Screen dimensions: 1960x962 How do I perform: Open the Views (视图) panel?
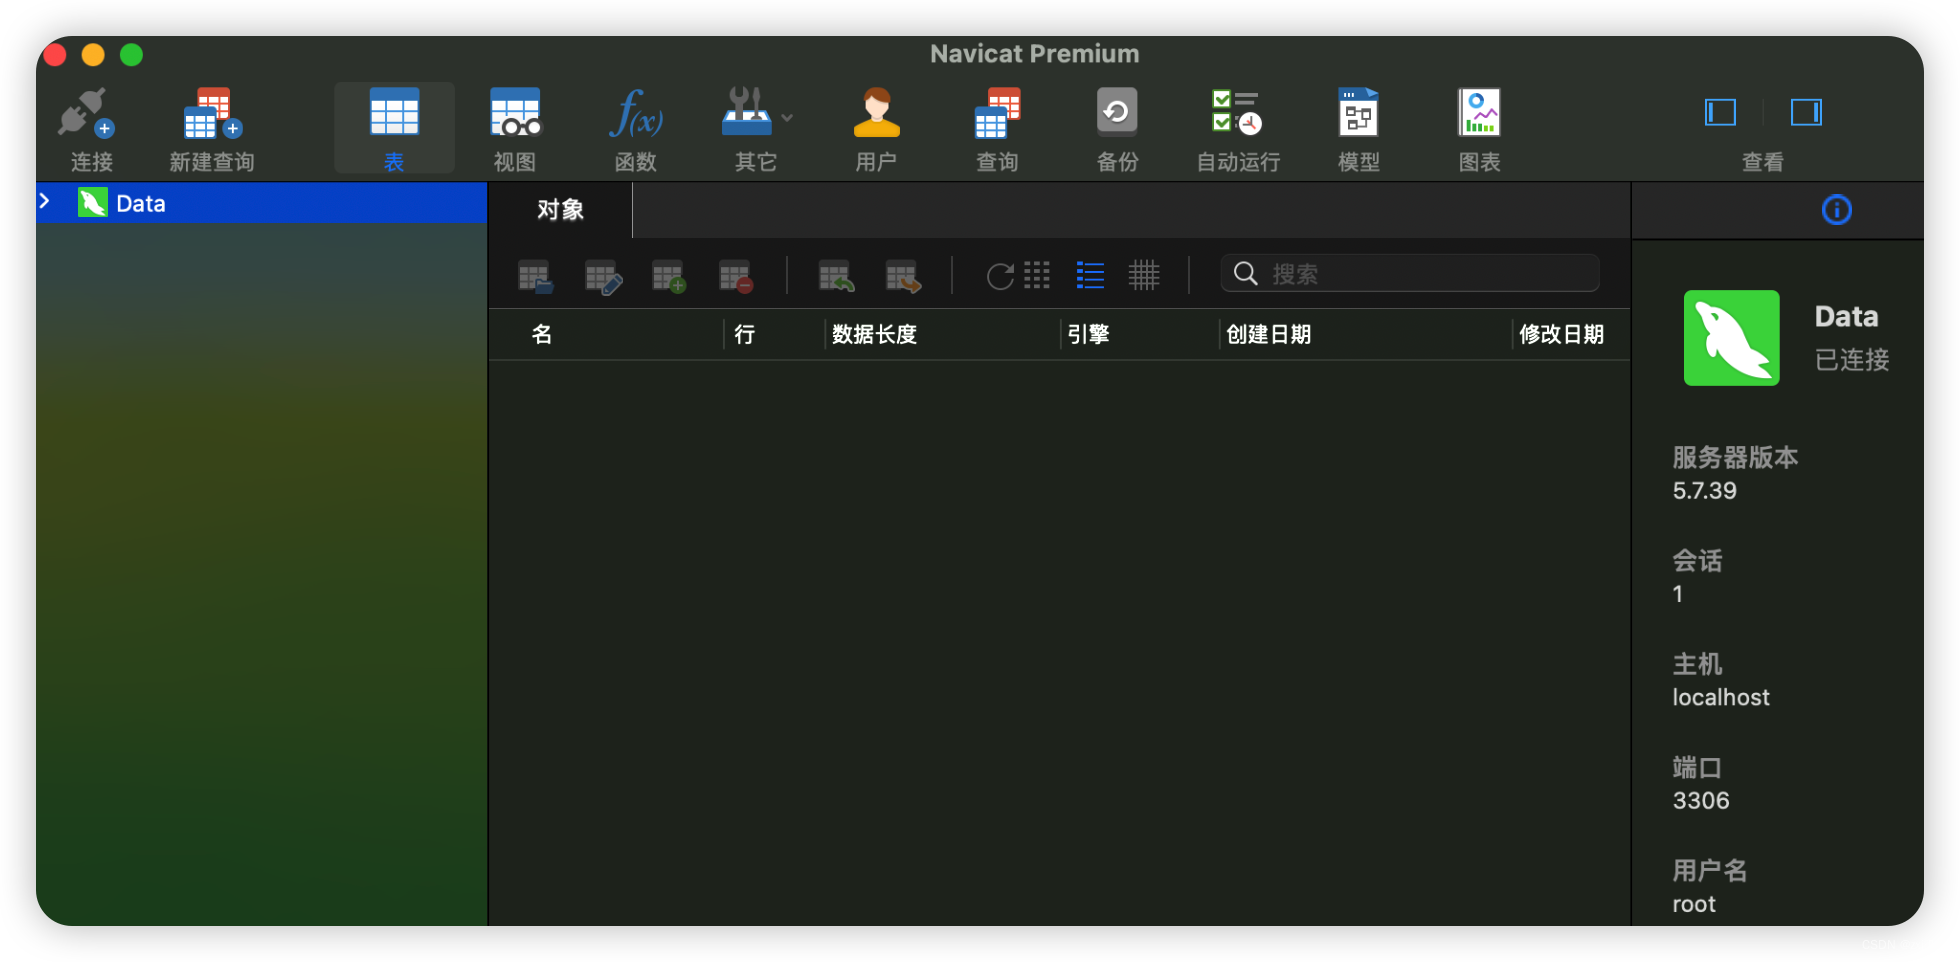tap(514, 125)
